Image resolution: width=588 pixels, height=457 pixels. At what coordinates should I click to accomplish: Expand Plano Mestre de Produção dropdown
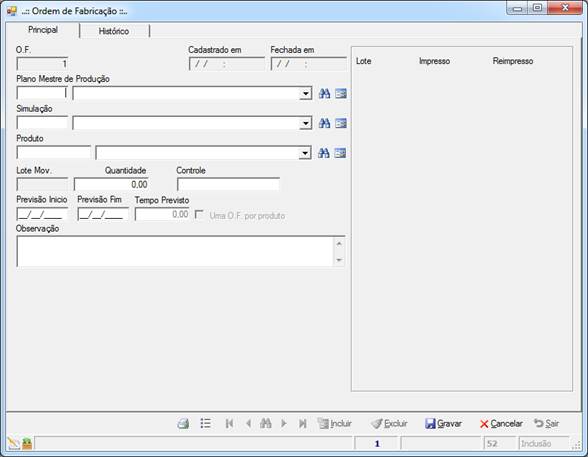[306, 93]
